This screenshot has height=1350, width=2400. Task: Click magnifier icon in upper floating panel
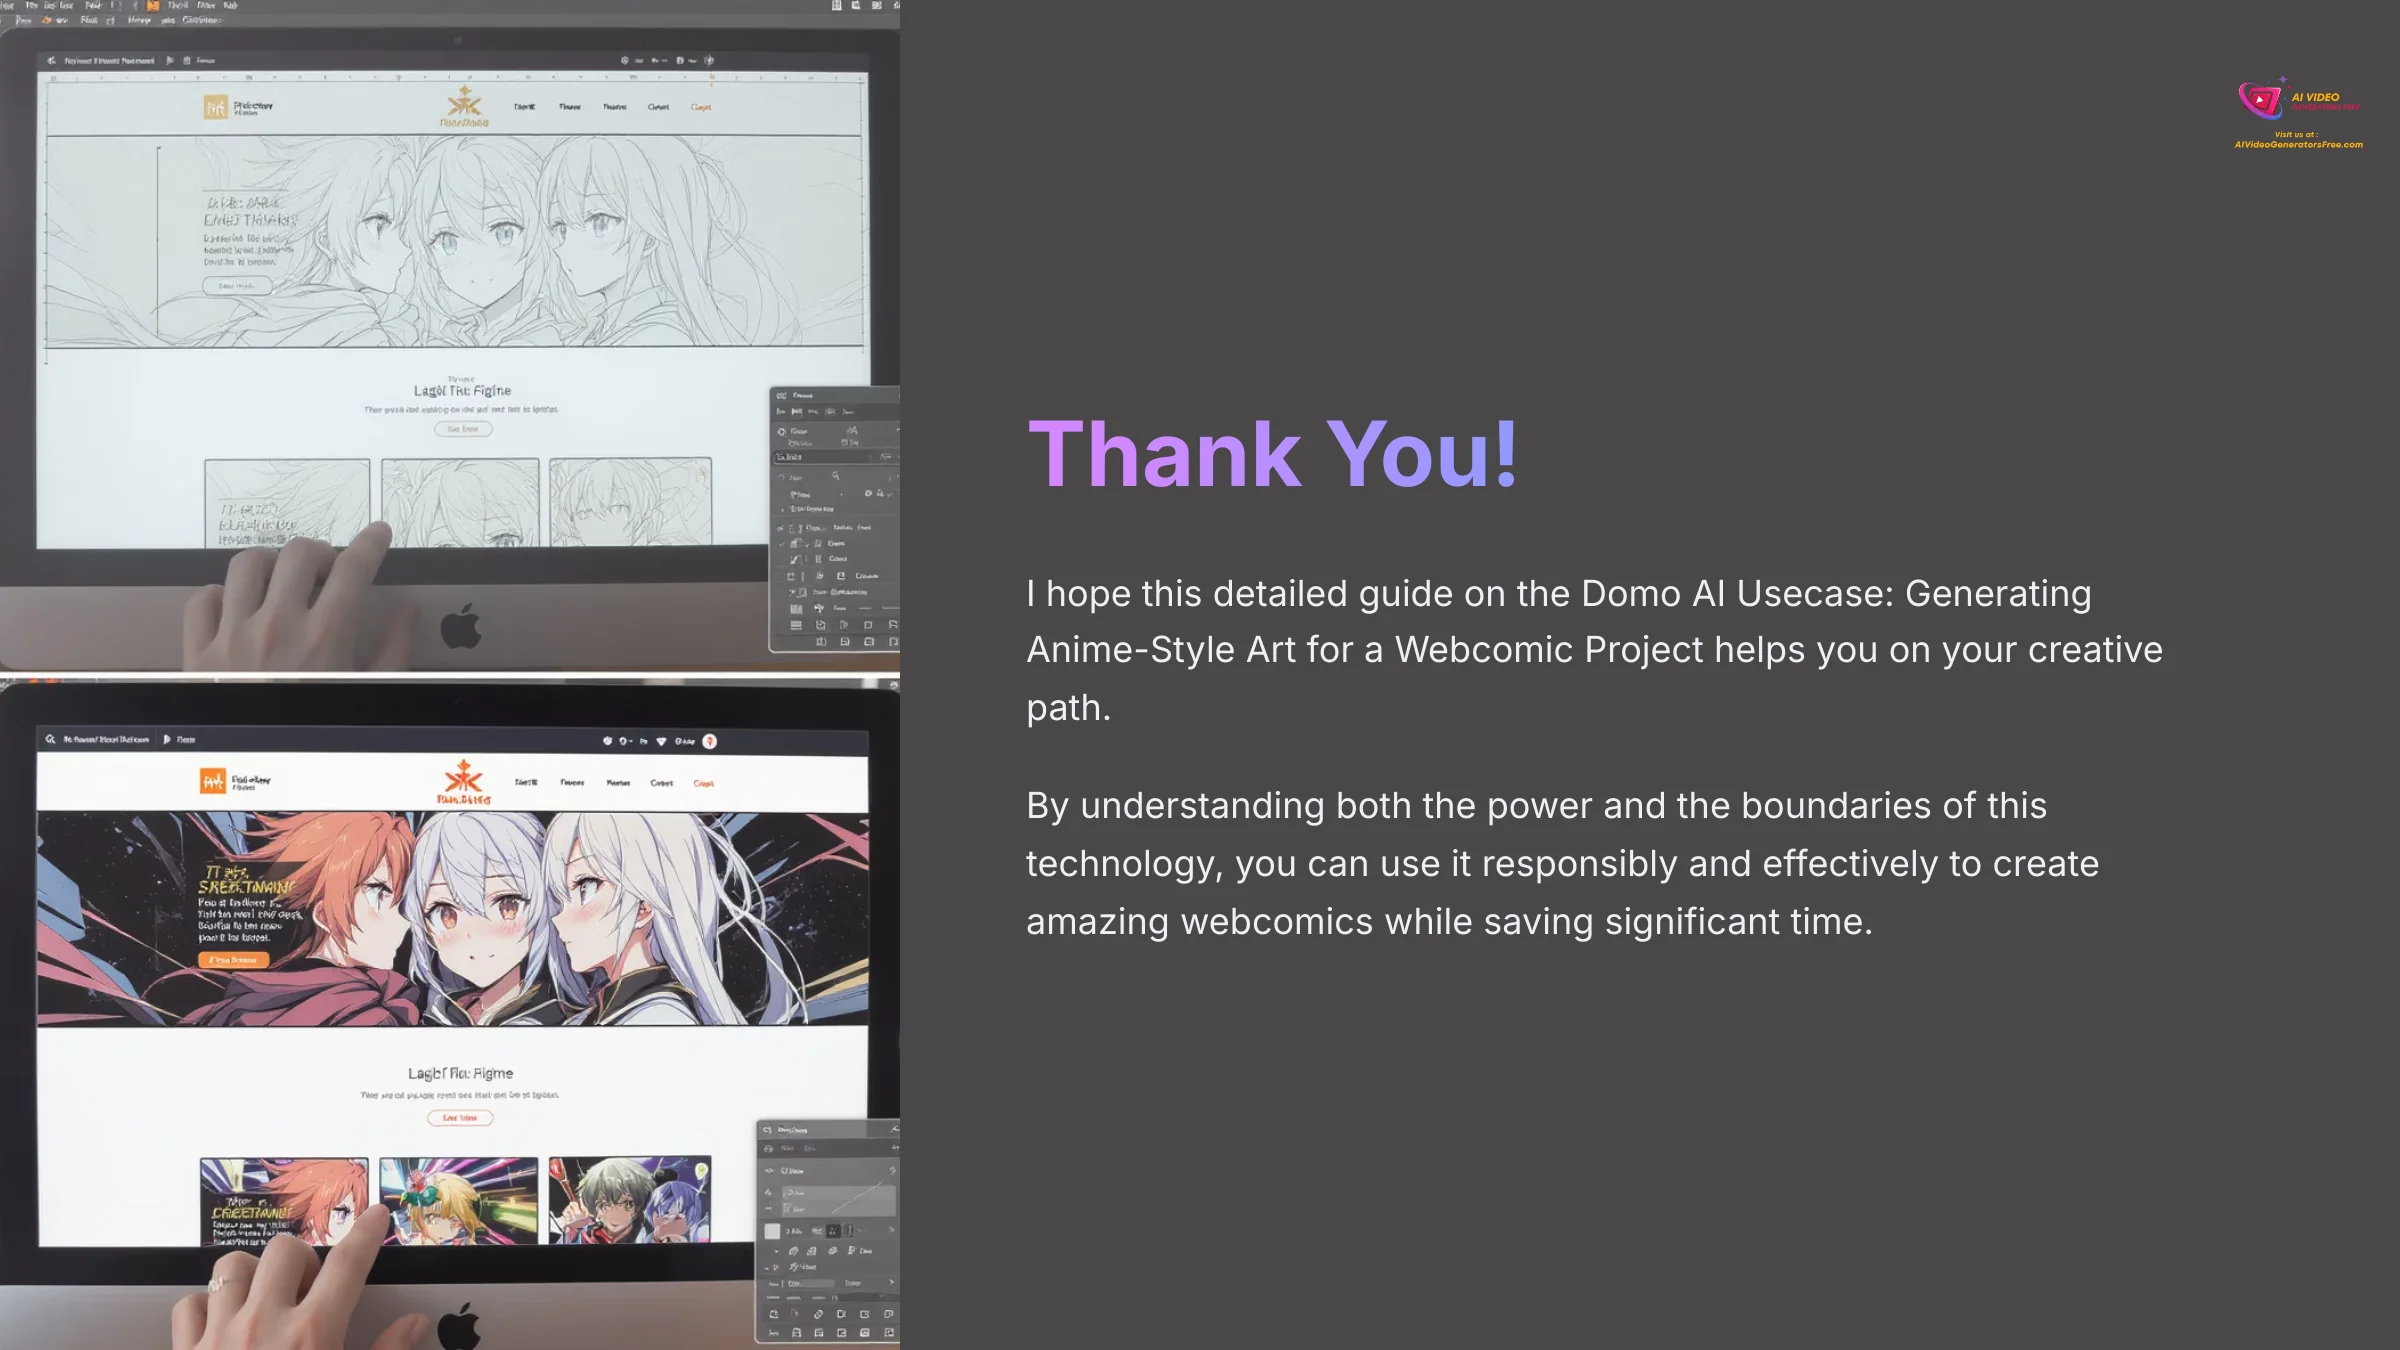click(836, 476)
